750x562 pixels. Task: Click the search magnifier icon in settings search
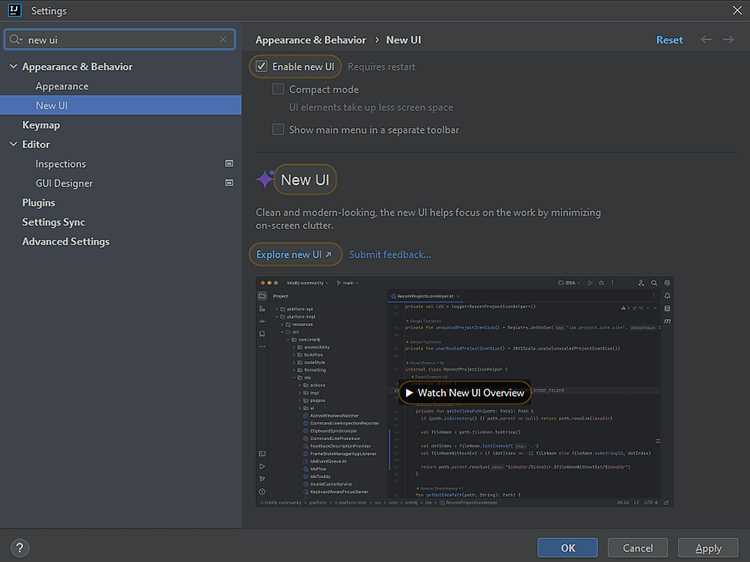point(15,39)
